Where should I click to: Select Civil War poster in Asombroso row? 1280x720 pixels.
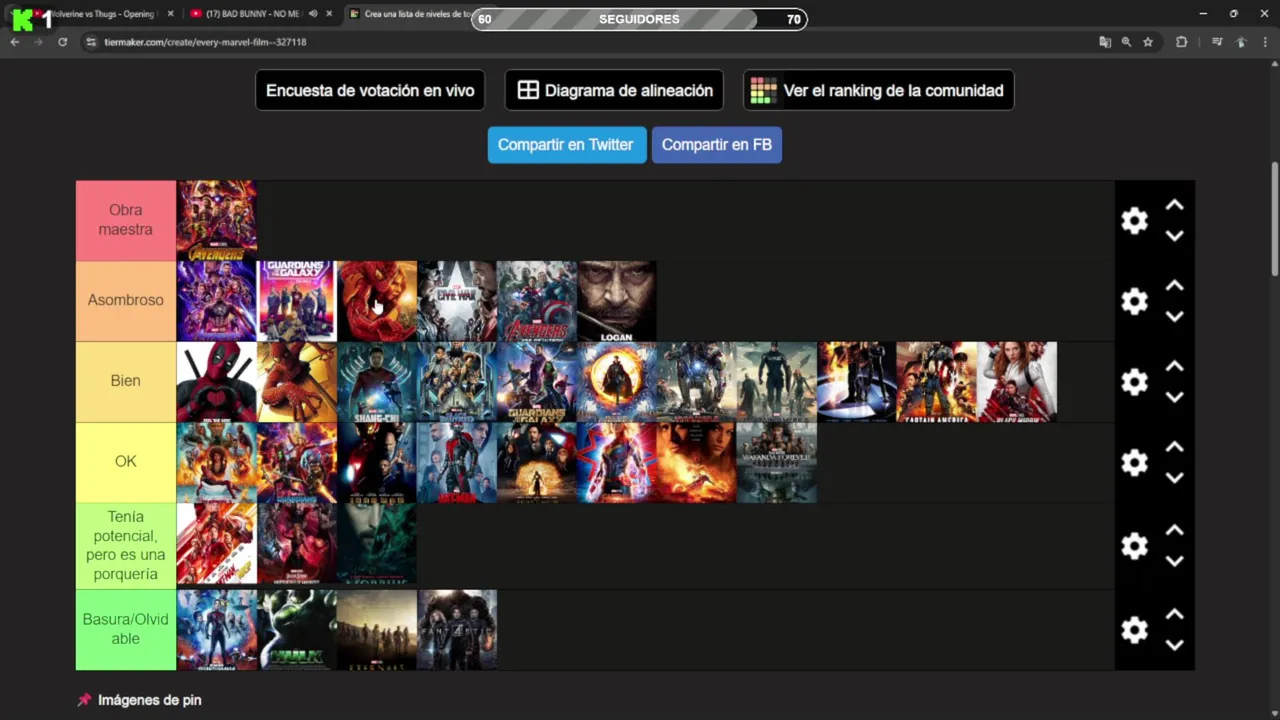457,301
